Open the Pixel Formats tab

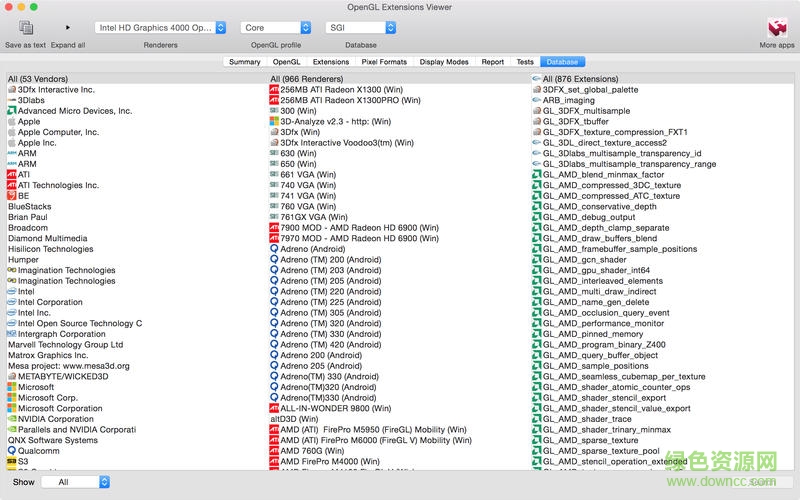pos(384,62)
